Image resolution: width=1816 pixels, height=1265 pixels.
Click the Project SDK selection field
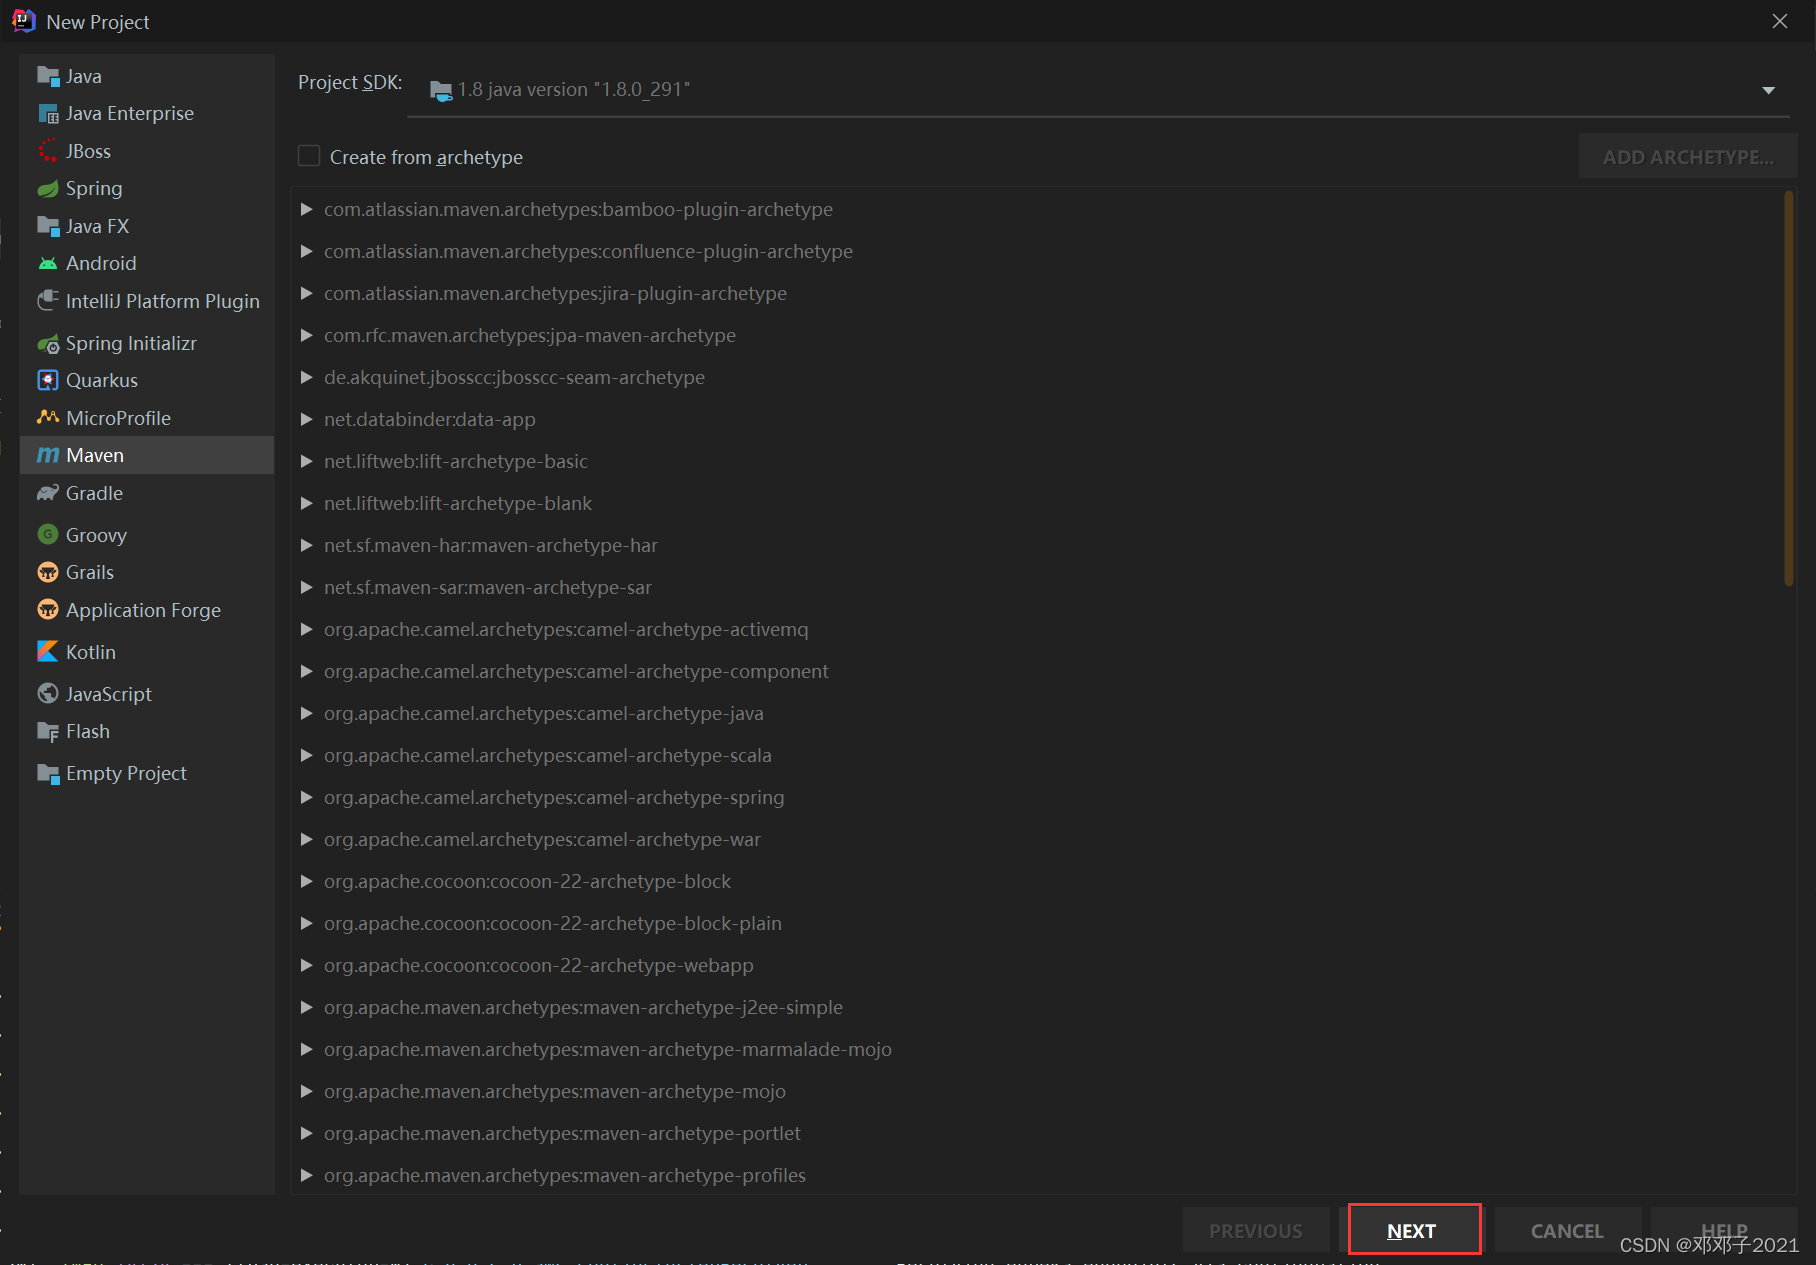(1100, 90)
